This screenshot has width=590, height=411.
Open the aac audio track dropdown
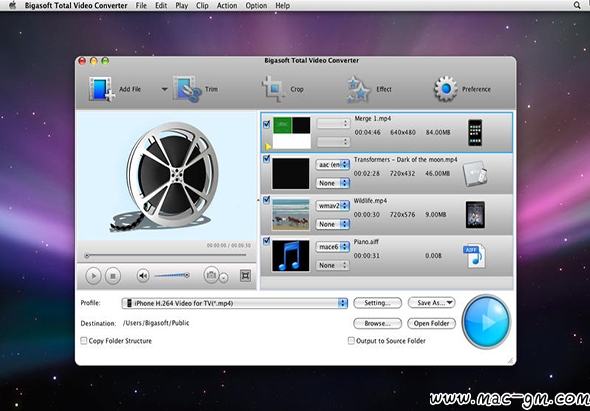tap(332, 165)
